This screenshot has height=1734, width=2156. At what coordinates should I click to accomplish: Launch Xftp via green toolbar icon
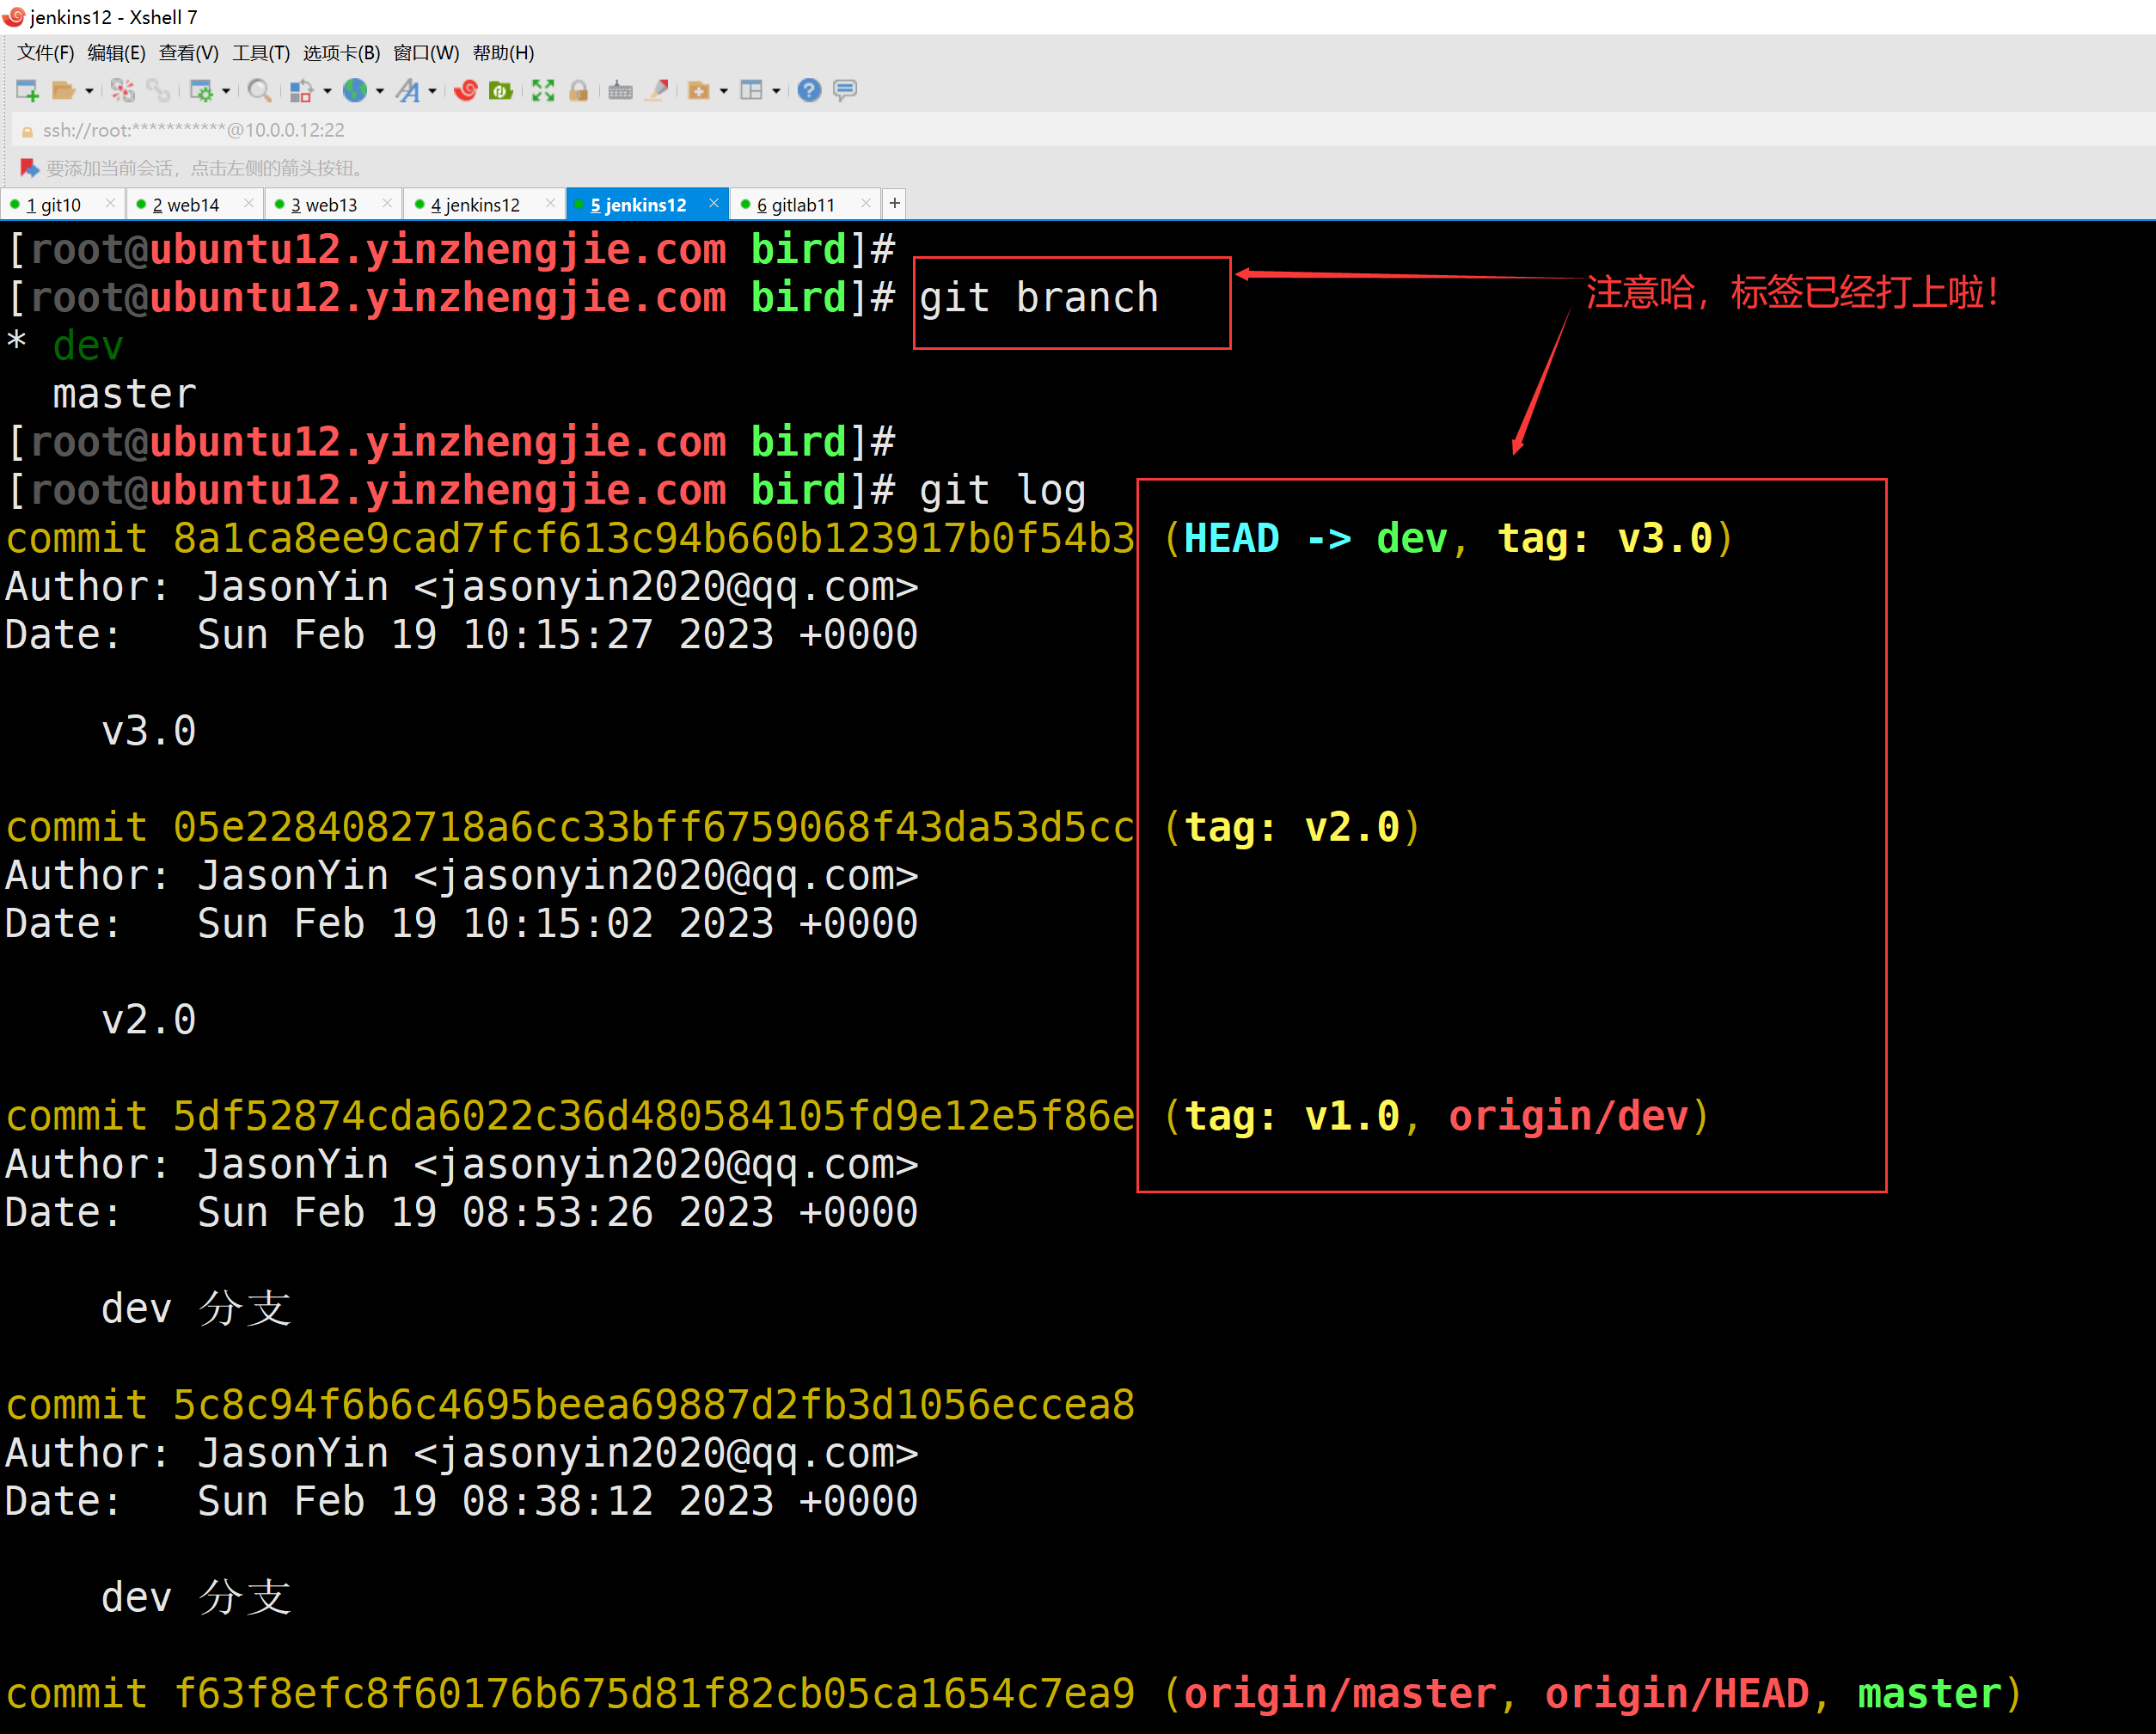[x=501, y=91]
